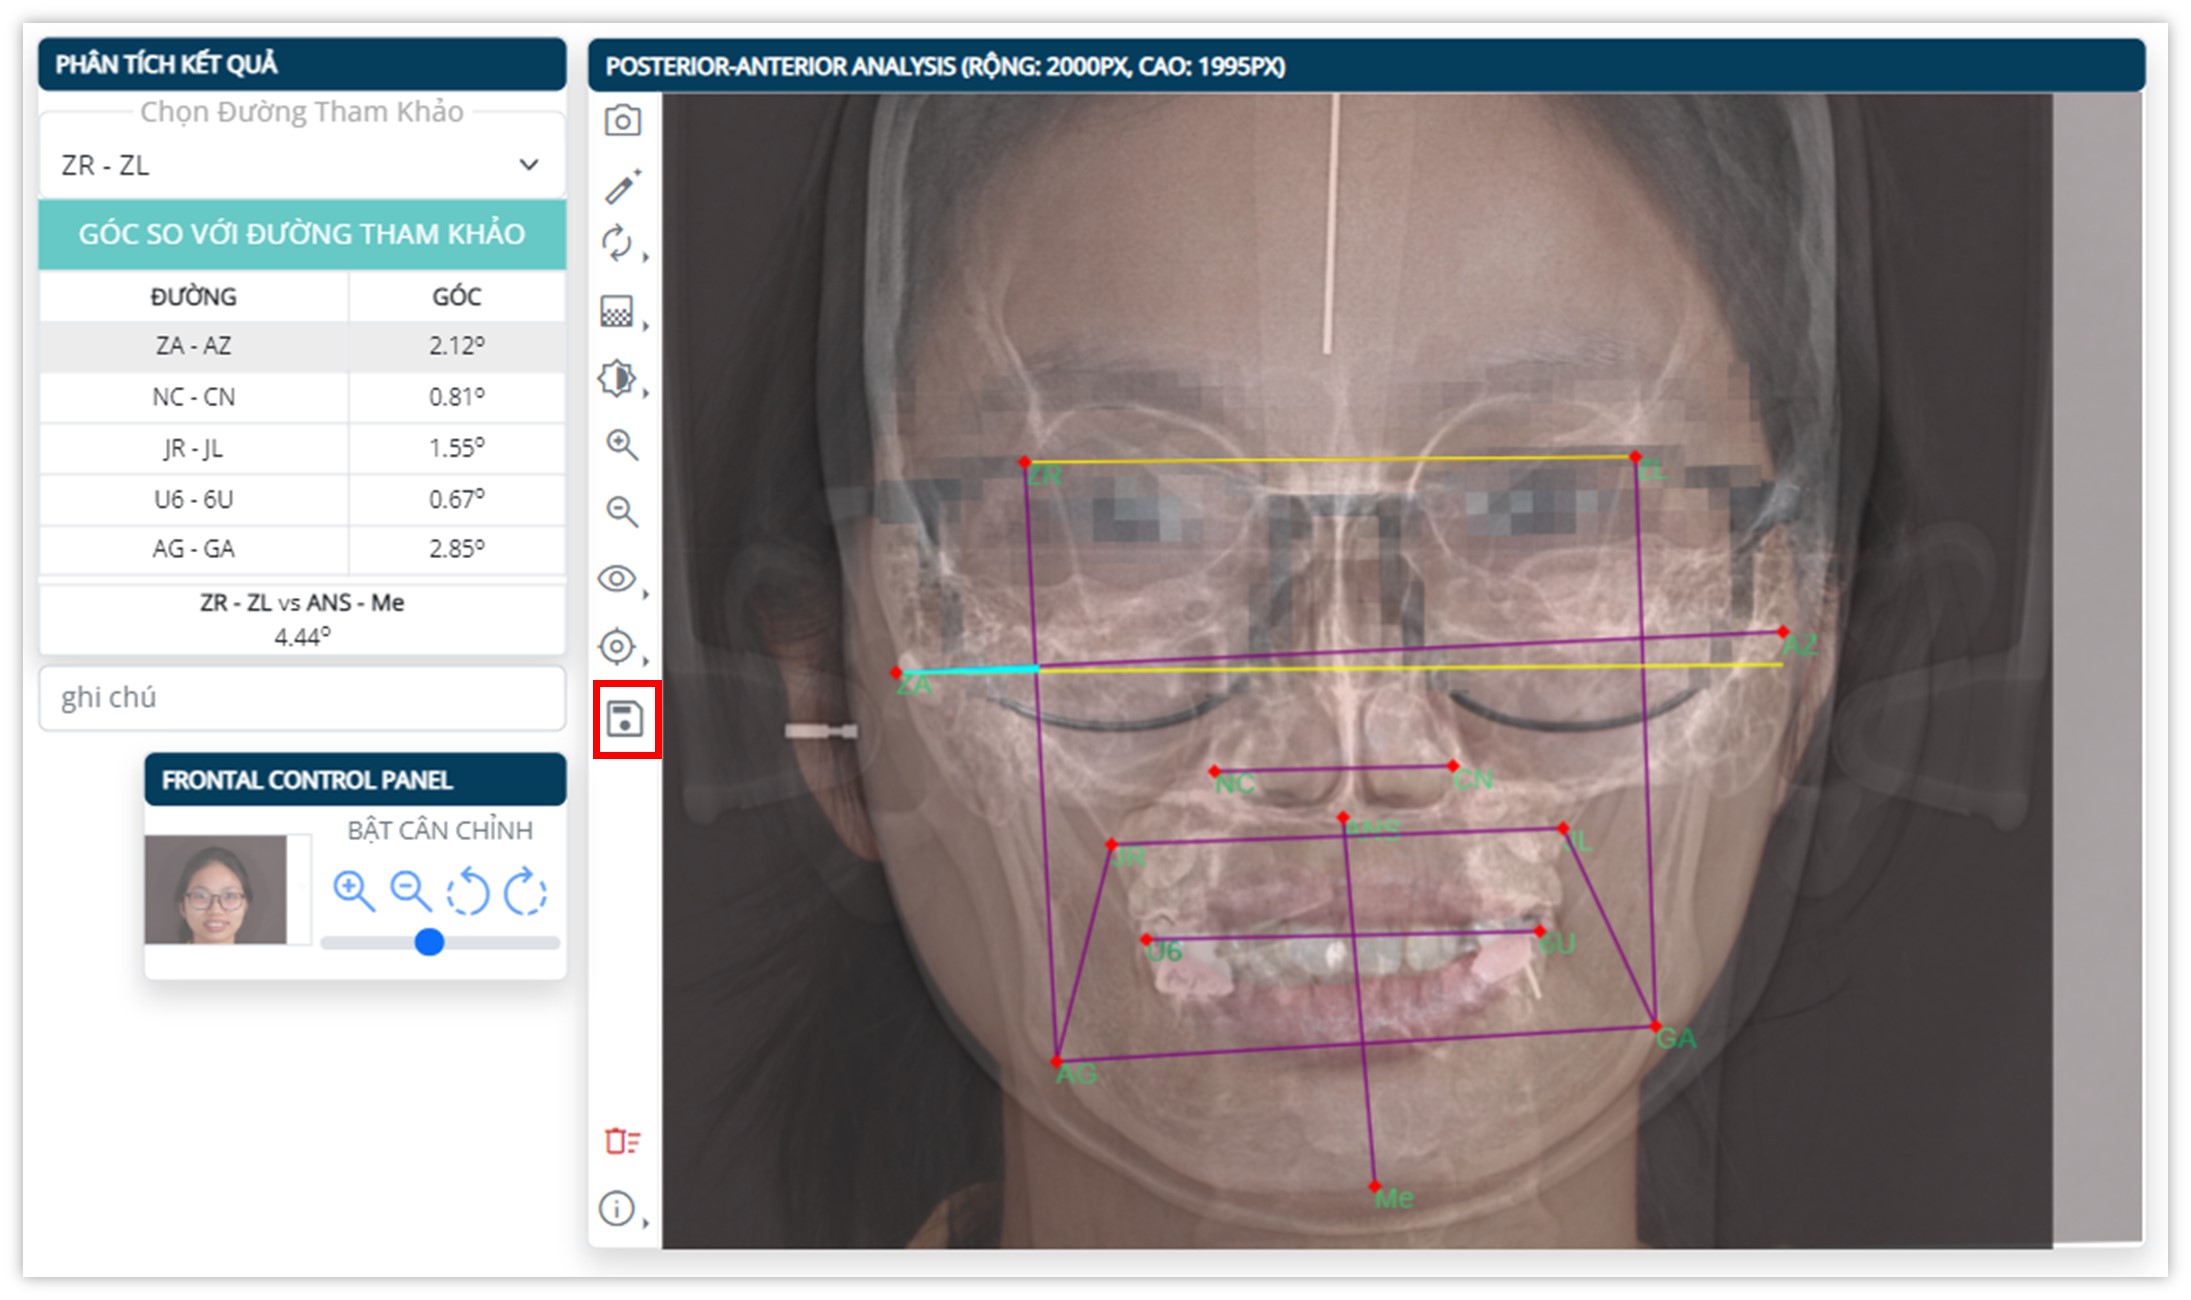Click the 2.85° angle value
2191x1300 pixels.
click(457, 549)
